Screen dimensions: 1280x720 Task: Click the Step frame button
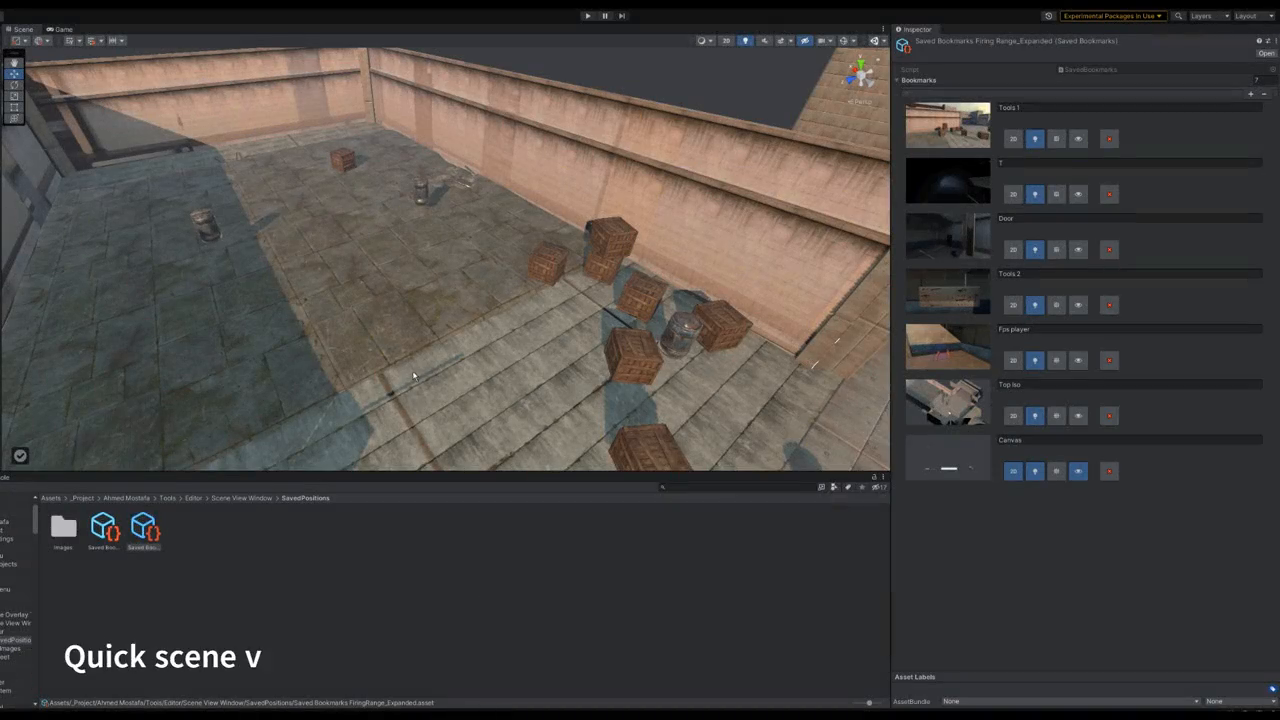click(621, 16)
